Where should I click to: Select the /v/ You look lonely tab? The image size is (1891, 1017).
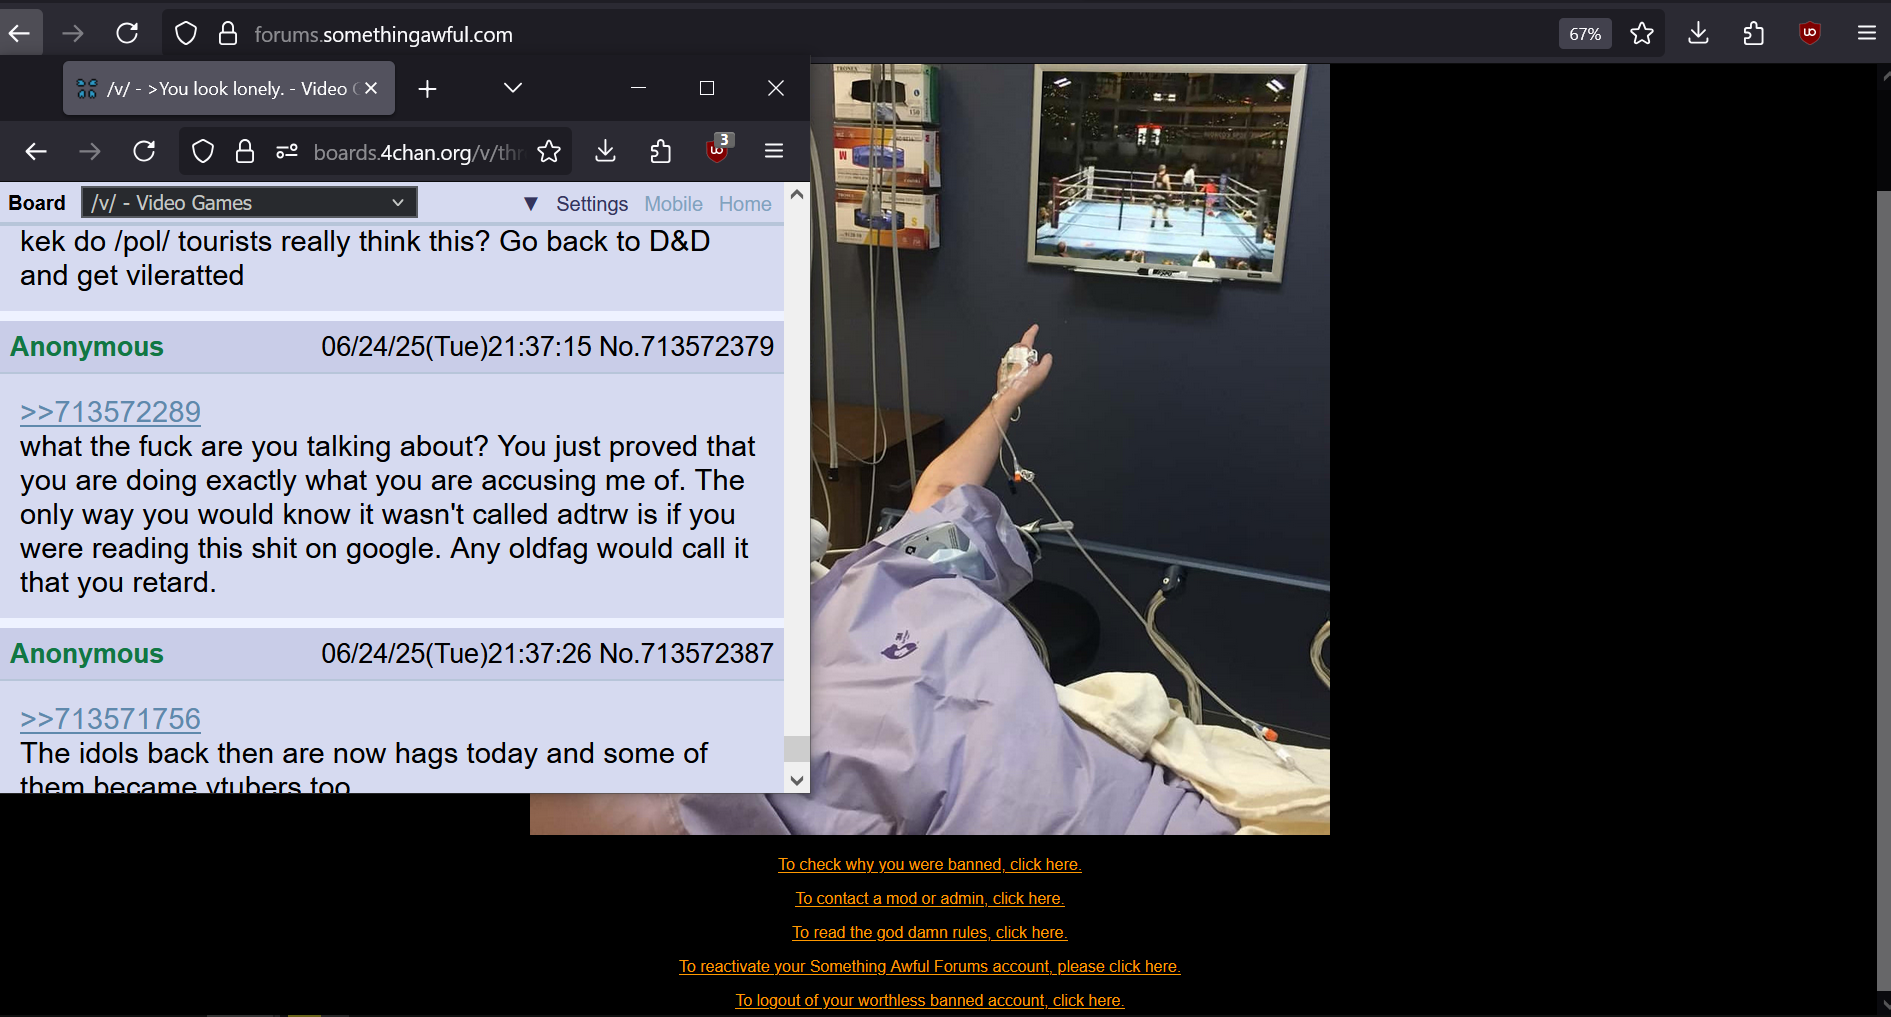pos(229,88)
